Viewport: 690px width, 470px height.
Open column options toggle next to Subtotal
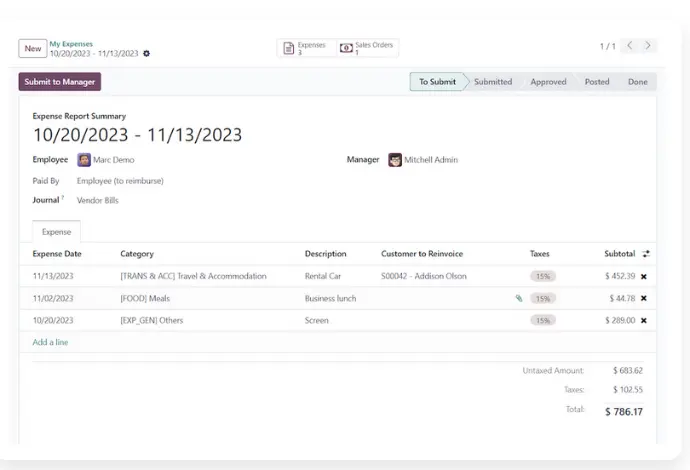pos(646,254)
